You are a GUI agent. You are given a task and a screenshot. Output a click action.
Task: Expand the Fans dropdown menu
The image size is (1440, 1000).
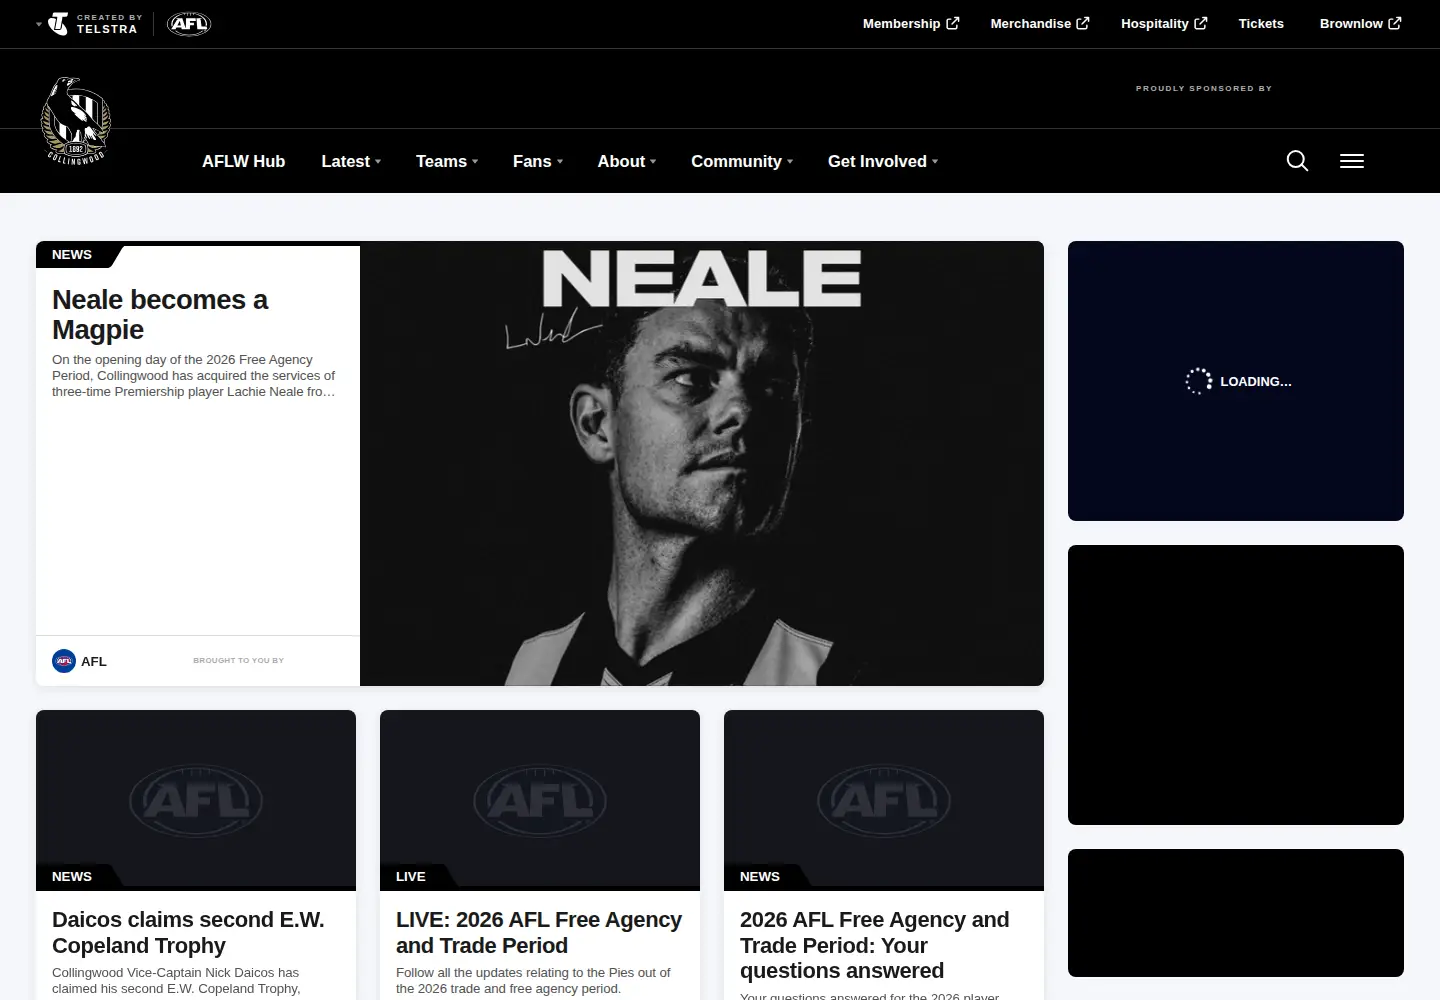(x=538, y=161)
